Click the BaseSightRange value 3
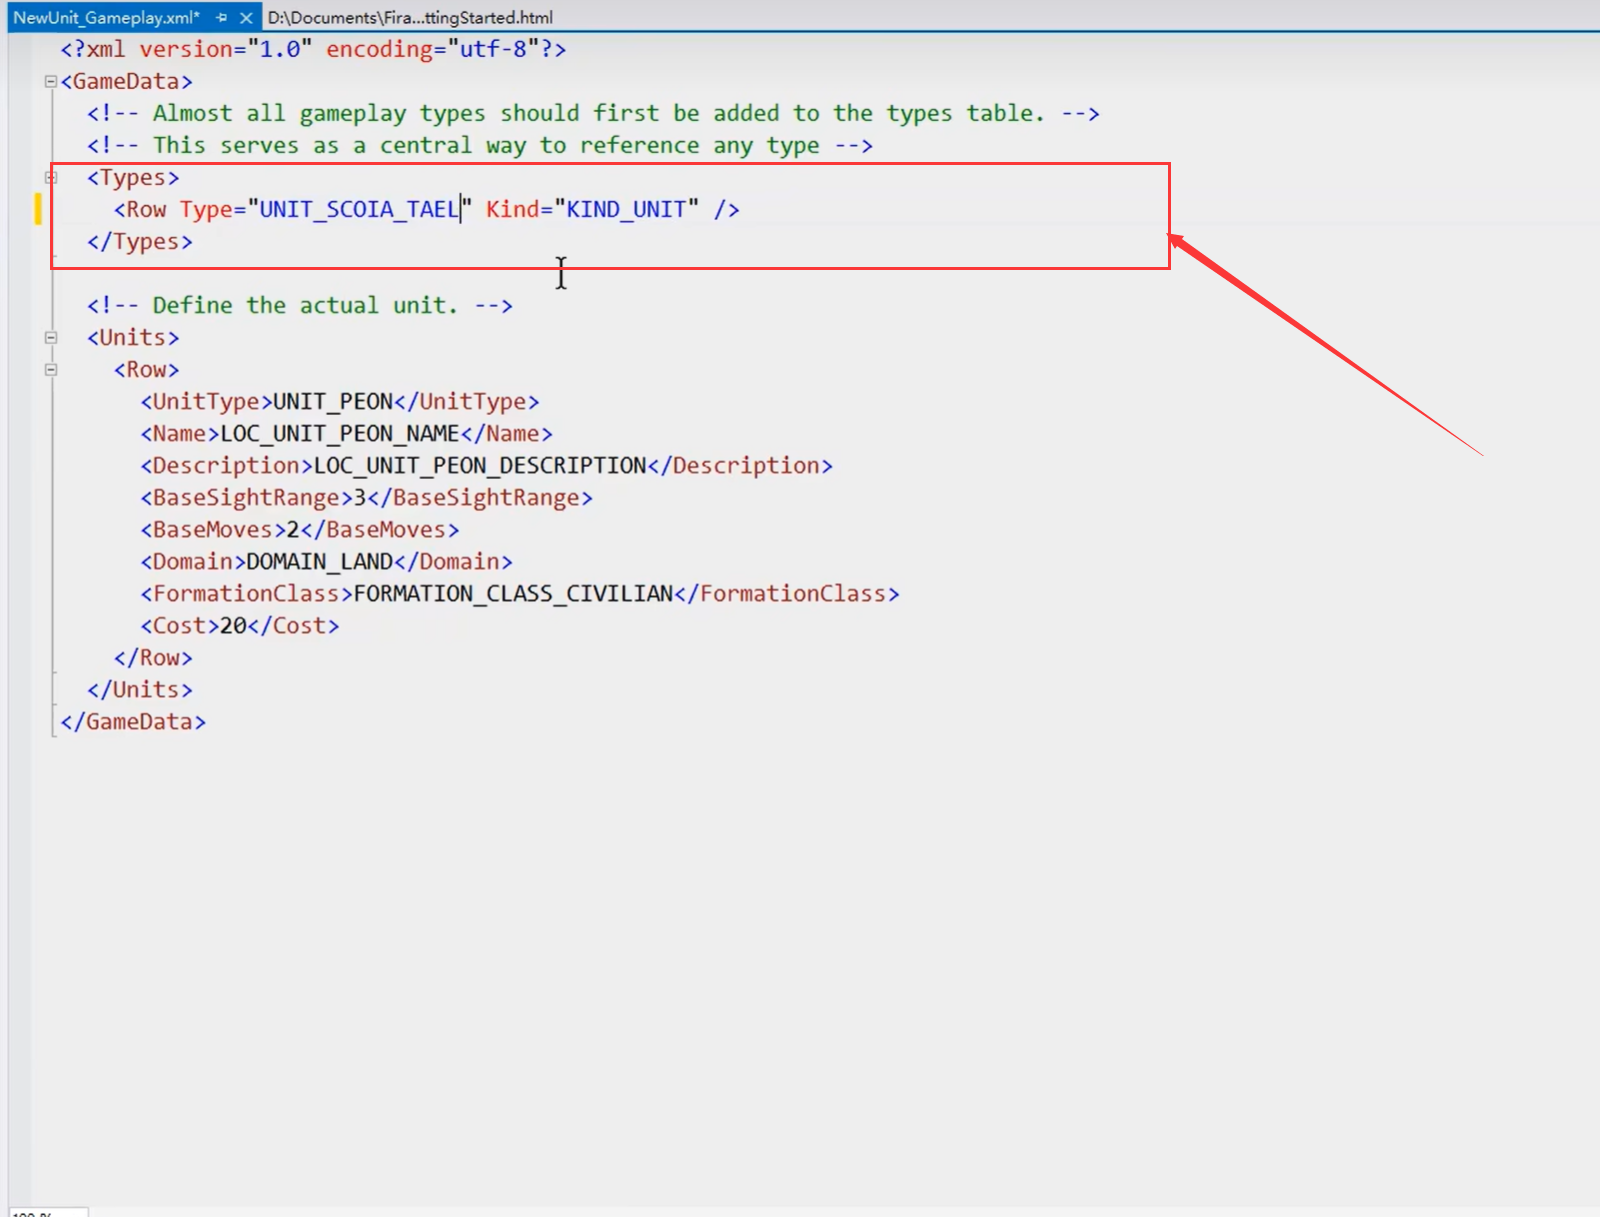This screenshot has height=1217, width=1600. [x=360, y=498]
